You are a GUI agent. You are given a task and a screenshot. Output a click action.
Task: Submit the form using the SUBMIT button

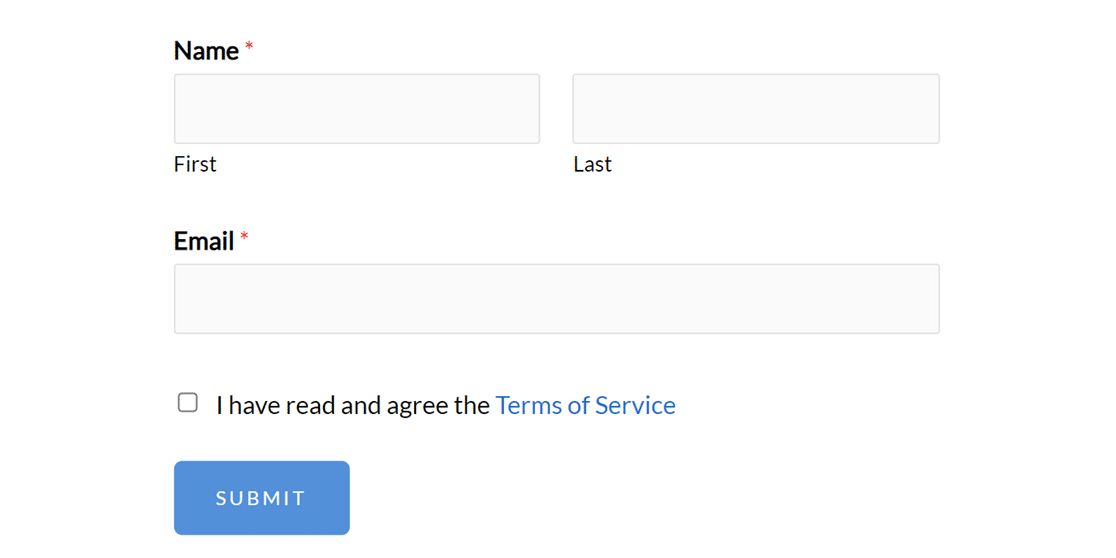[x=261, y=498]
